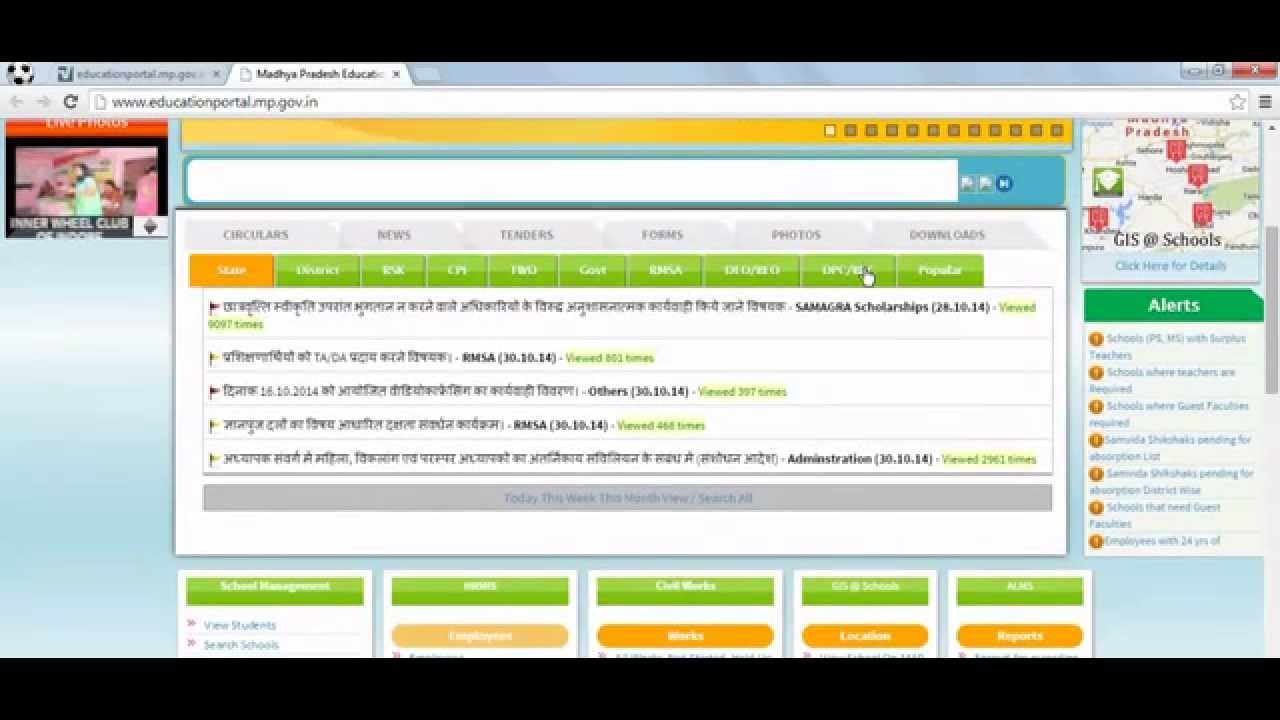Select the sixth slideshow indicator square

pyautogui.click(x=933, y=130)
